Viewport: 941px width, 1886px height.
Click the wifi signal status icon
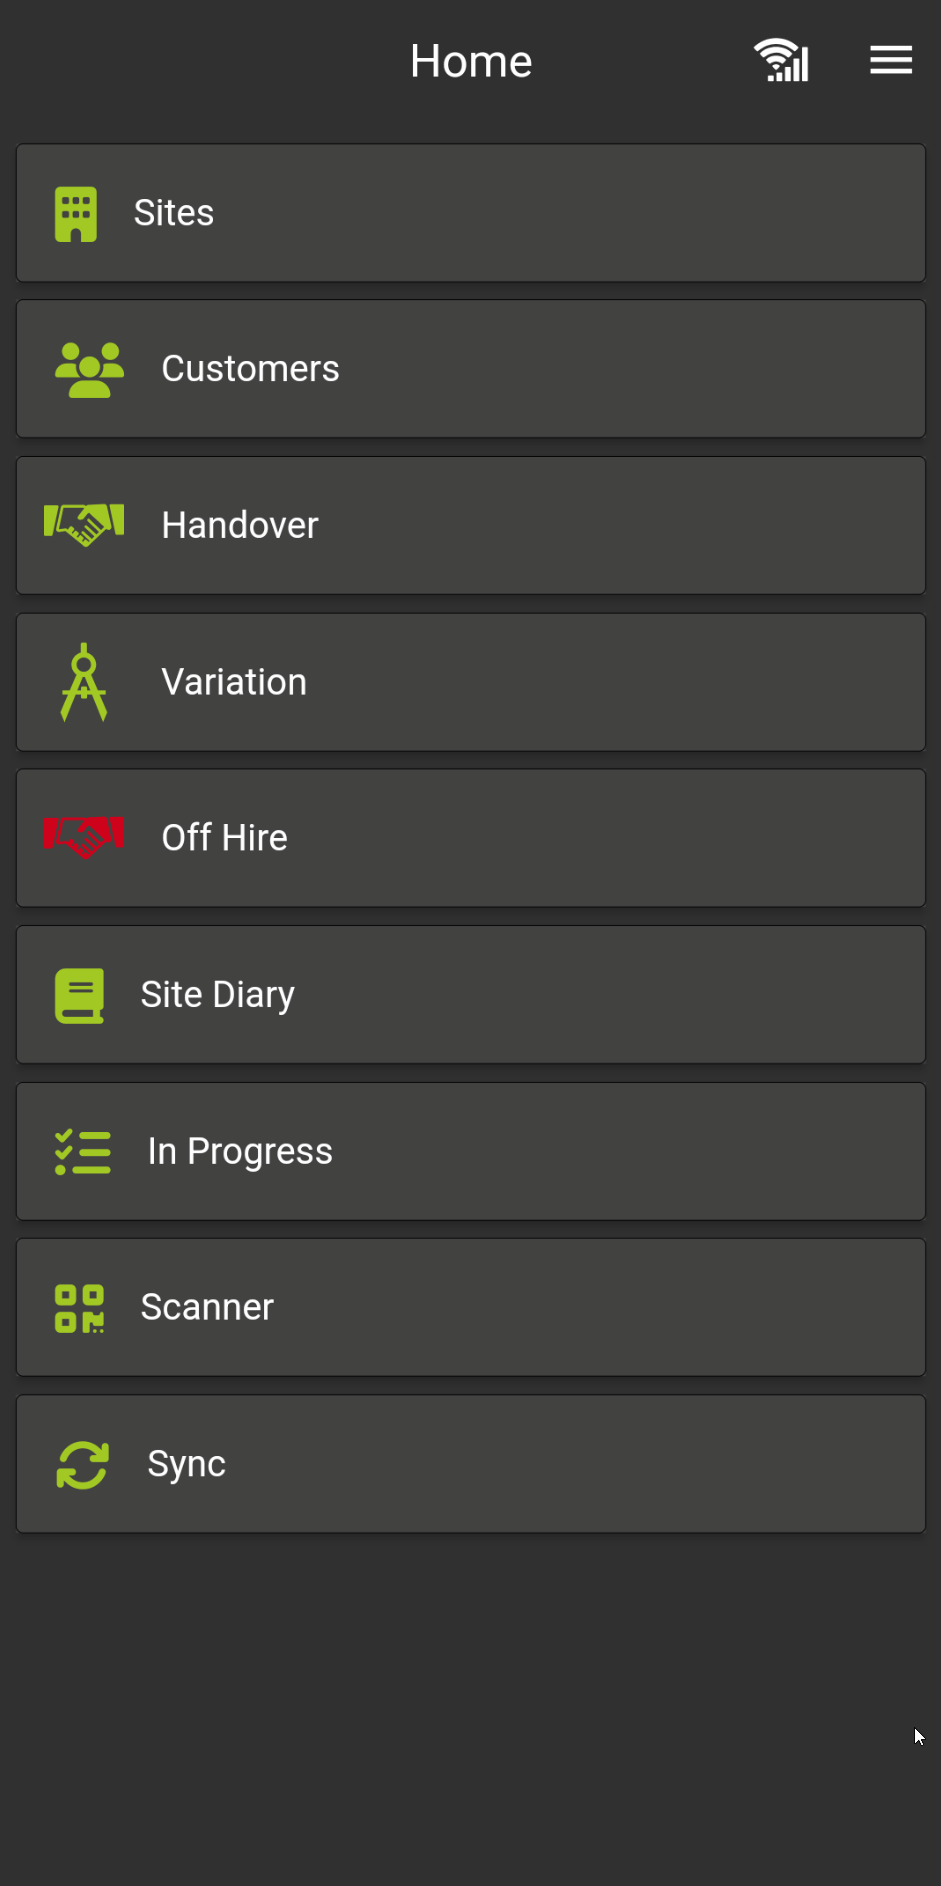(x=781, y=61)
